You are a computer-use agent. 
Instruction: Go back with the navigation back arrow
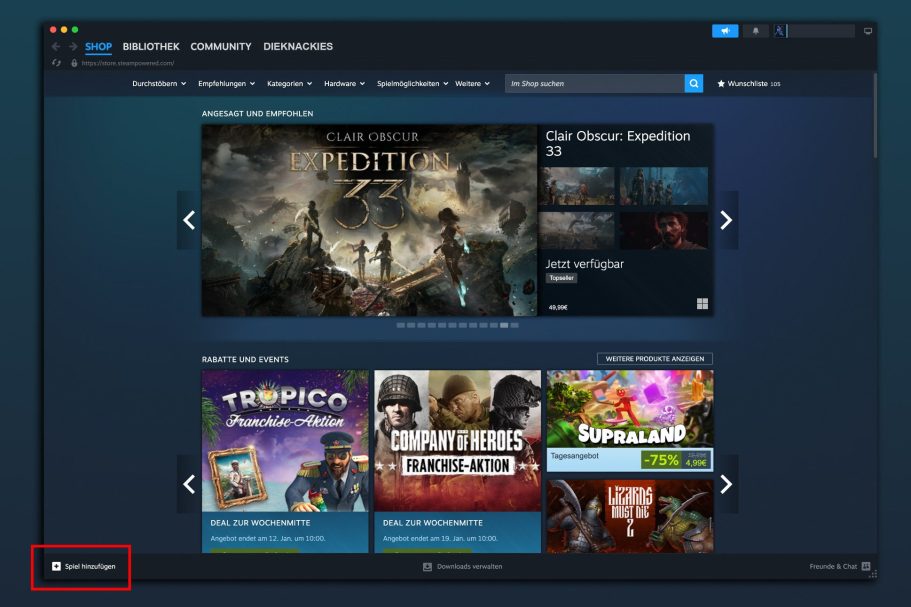coord(56,46)
